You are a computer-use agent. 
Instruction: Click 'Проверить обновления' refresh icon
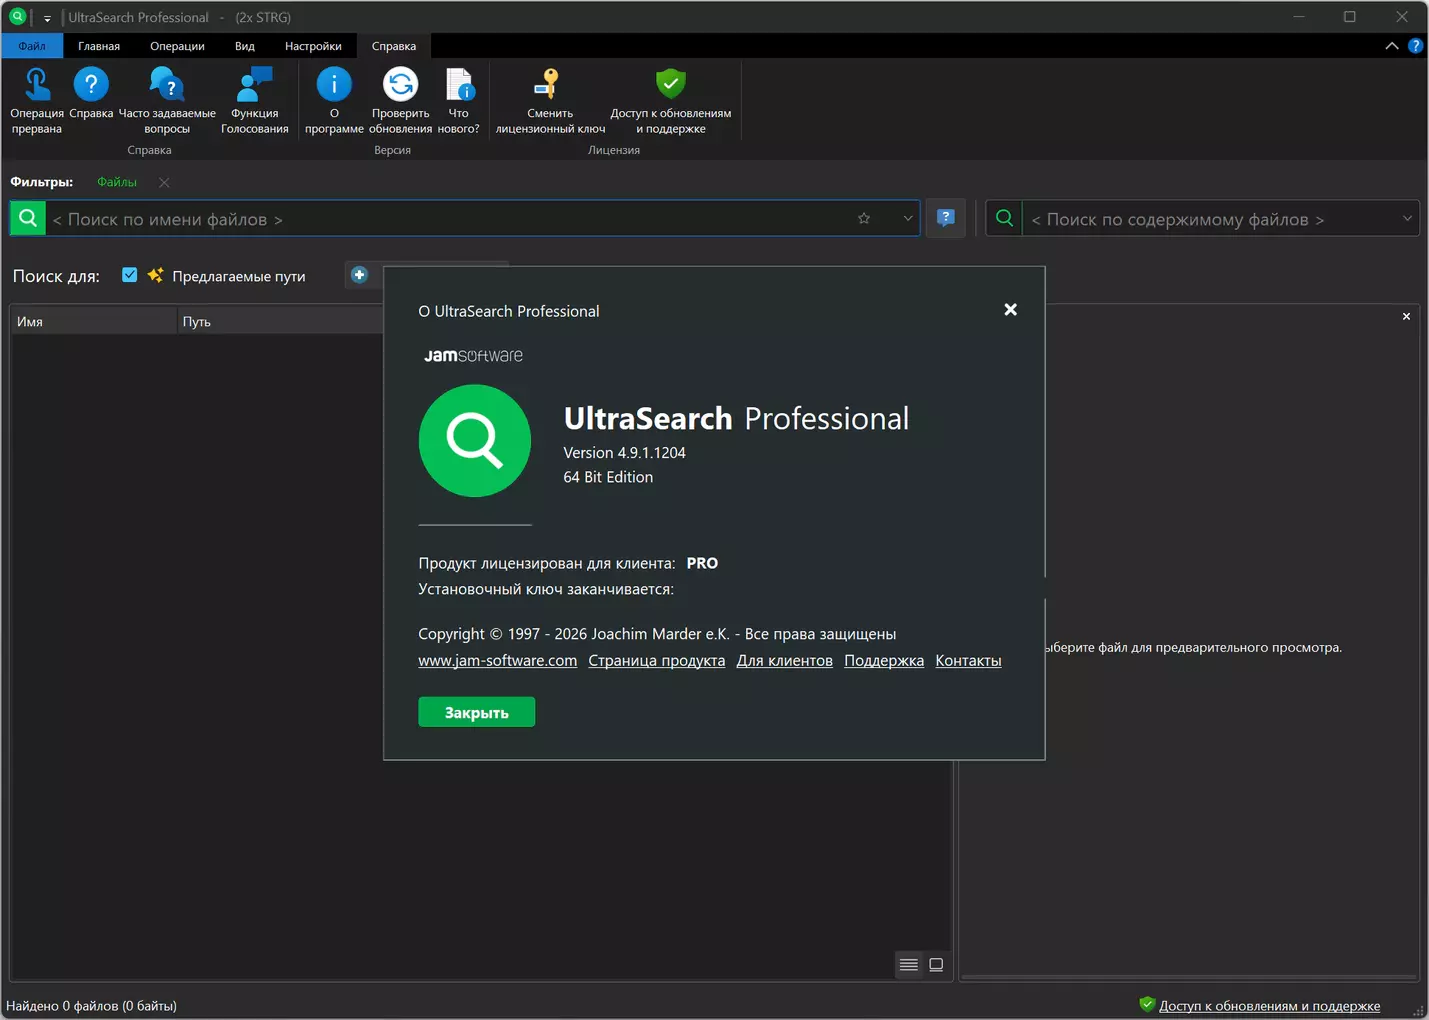(400, 86)
